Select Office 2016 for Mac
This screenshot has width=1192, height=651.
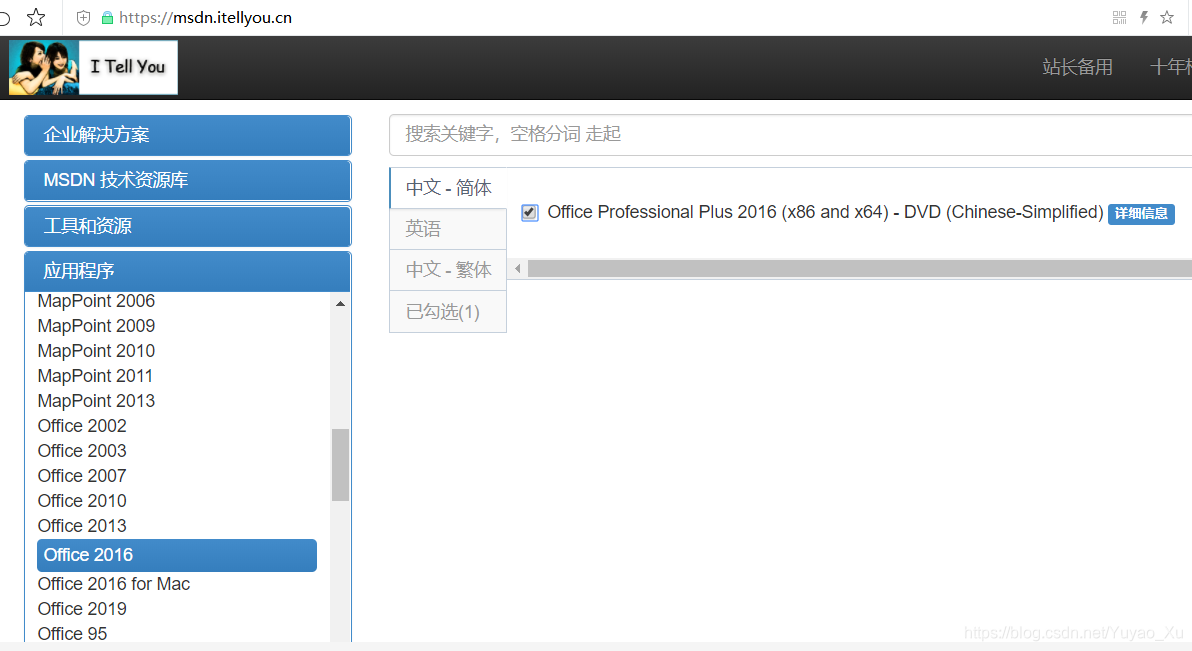[114, 584]
